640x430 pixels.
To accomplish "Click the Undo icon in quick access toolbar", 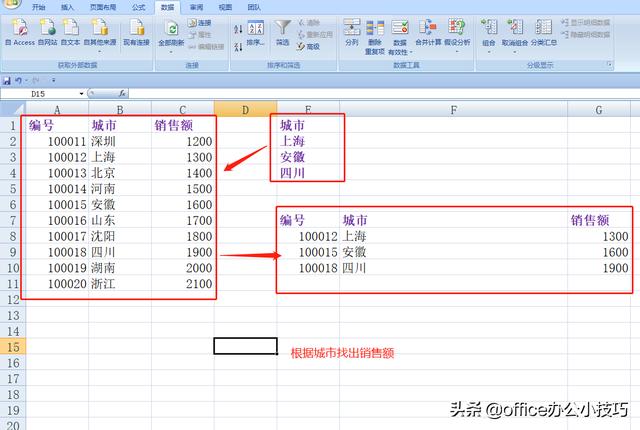I will click(x=18, y=81).
